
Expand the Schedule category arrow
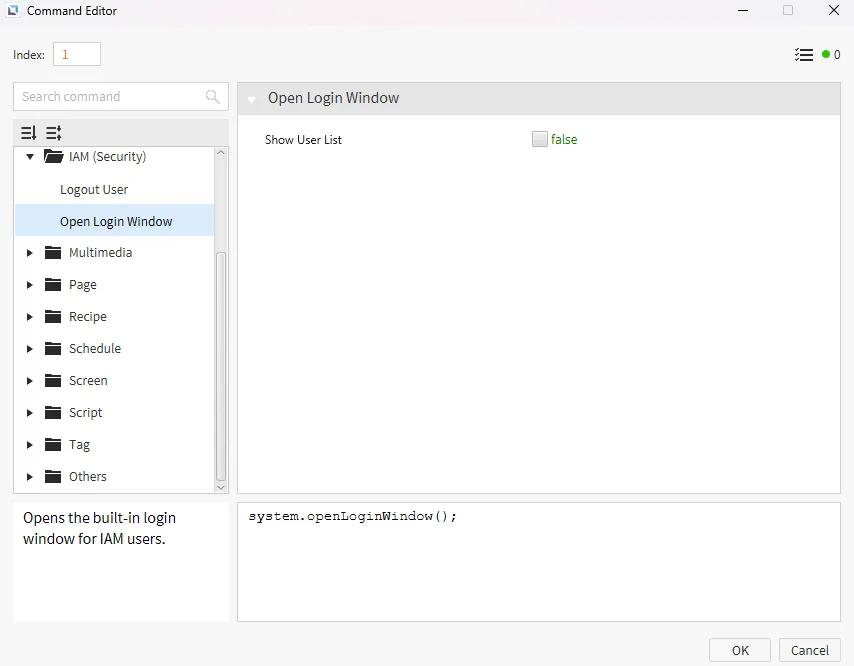click(30, 349)
